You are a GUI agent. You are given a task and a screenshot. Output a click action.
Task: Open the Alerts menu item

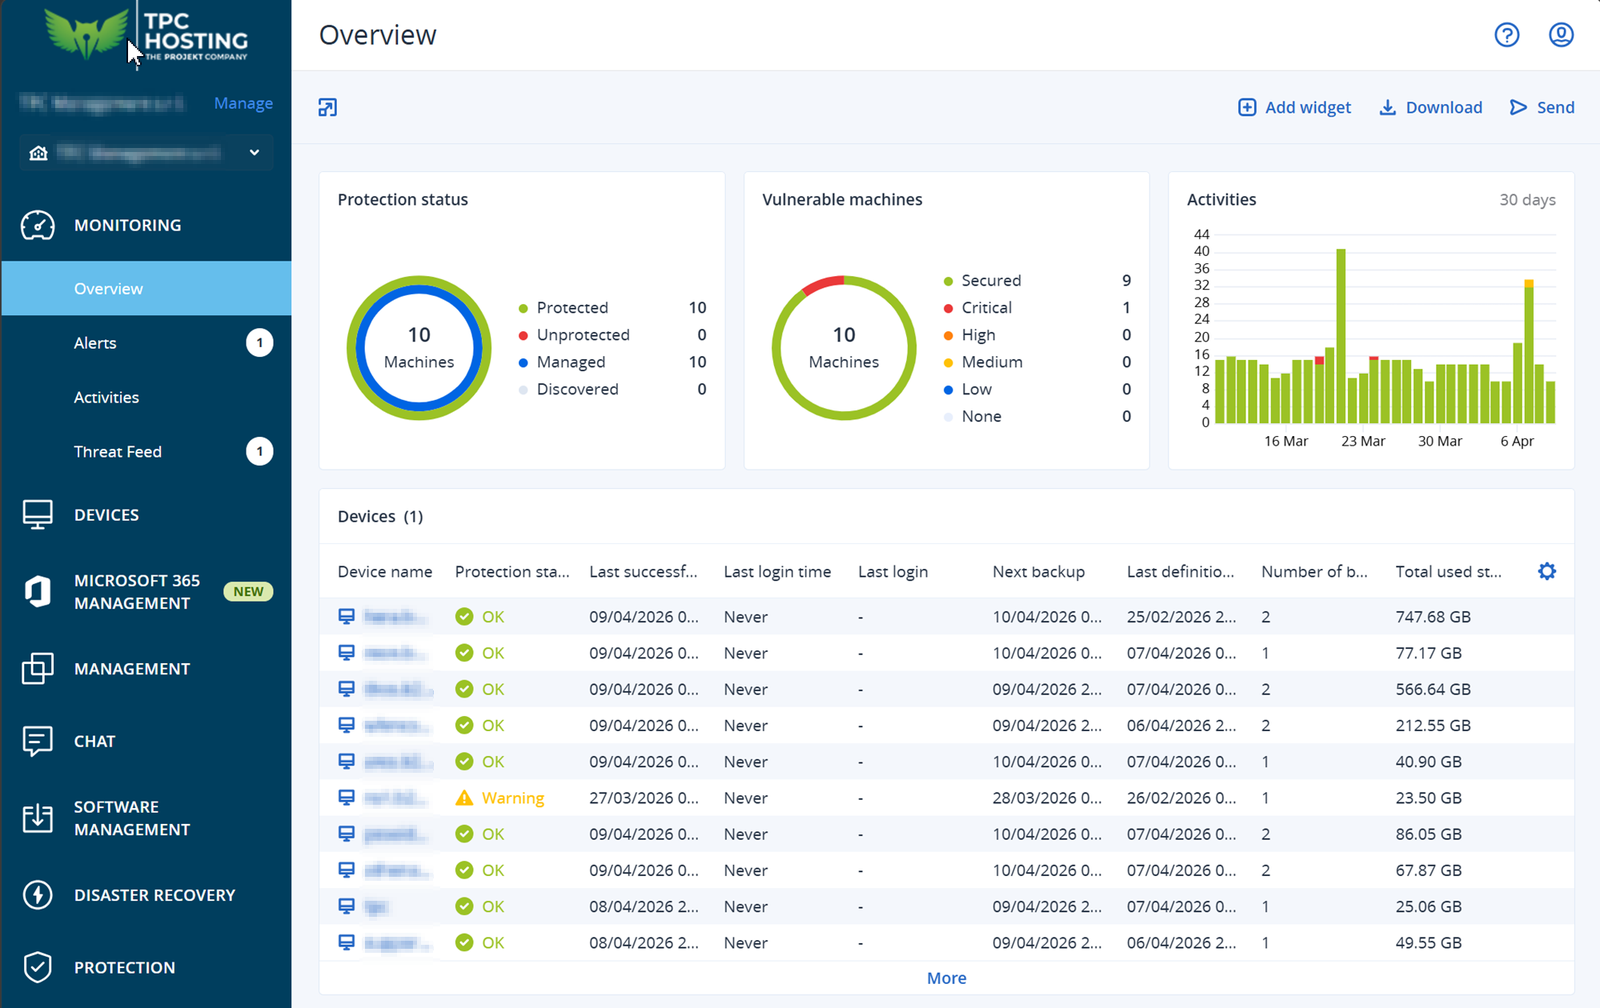click(95, 343)
